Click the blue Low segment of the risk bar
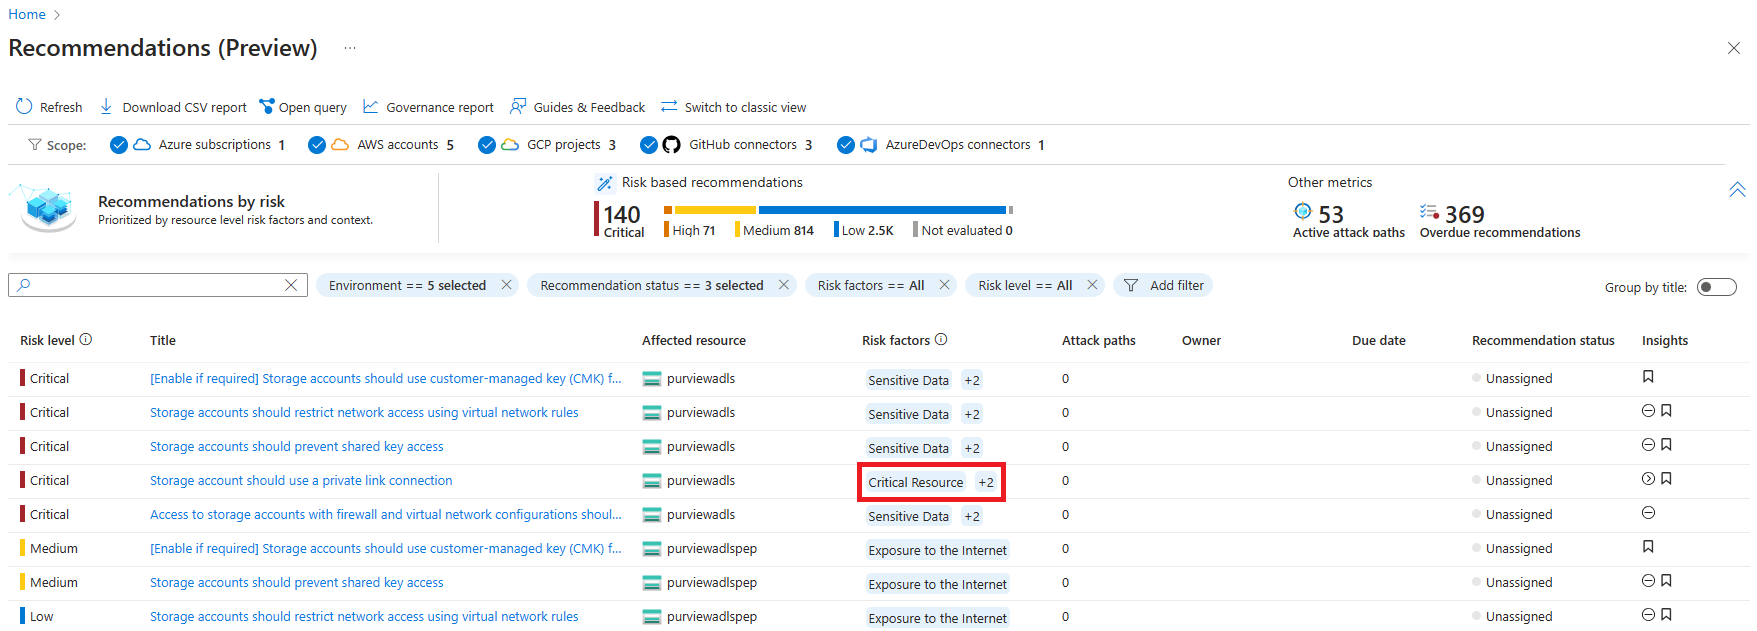Image resolution: width=1757 pixels, height=631 pixels. tap(882, 210)
